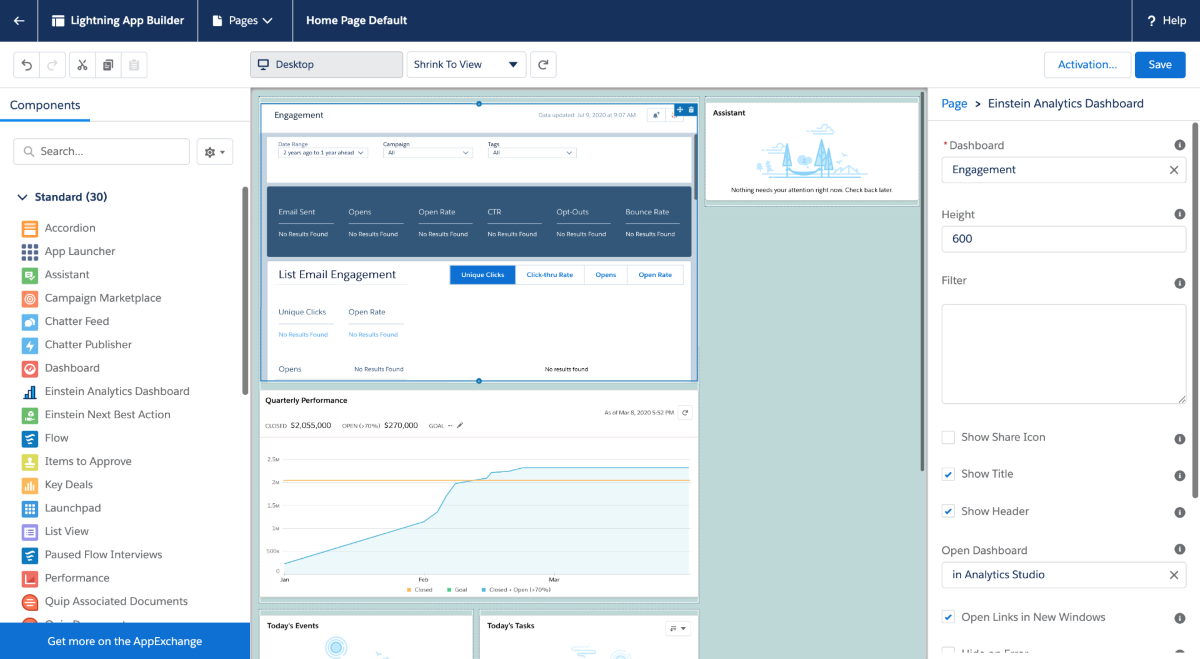The width and height of the screenshot is (1200, 659).
Task: Open the Campaign filter dropdown
Action: [x=427, y=153]
